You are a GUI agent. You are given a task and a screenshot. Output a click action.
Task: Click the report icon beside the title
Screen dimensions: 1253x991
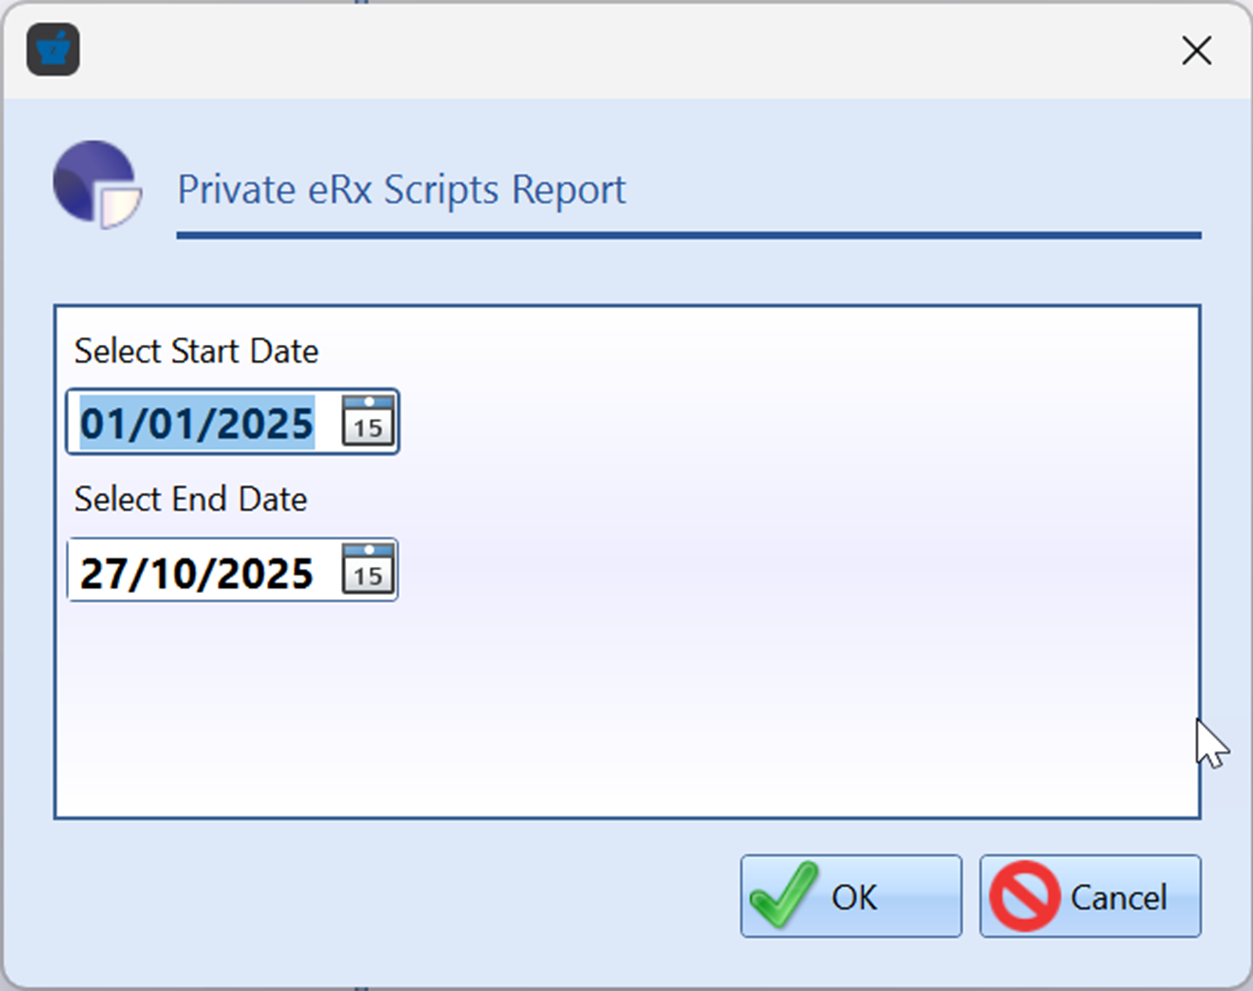(97, 185)
